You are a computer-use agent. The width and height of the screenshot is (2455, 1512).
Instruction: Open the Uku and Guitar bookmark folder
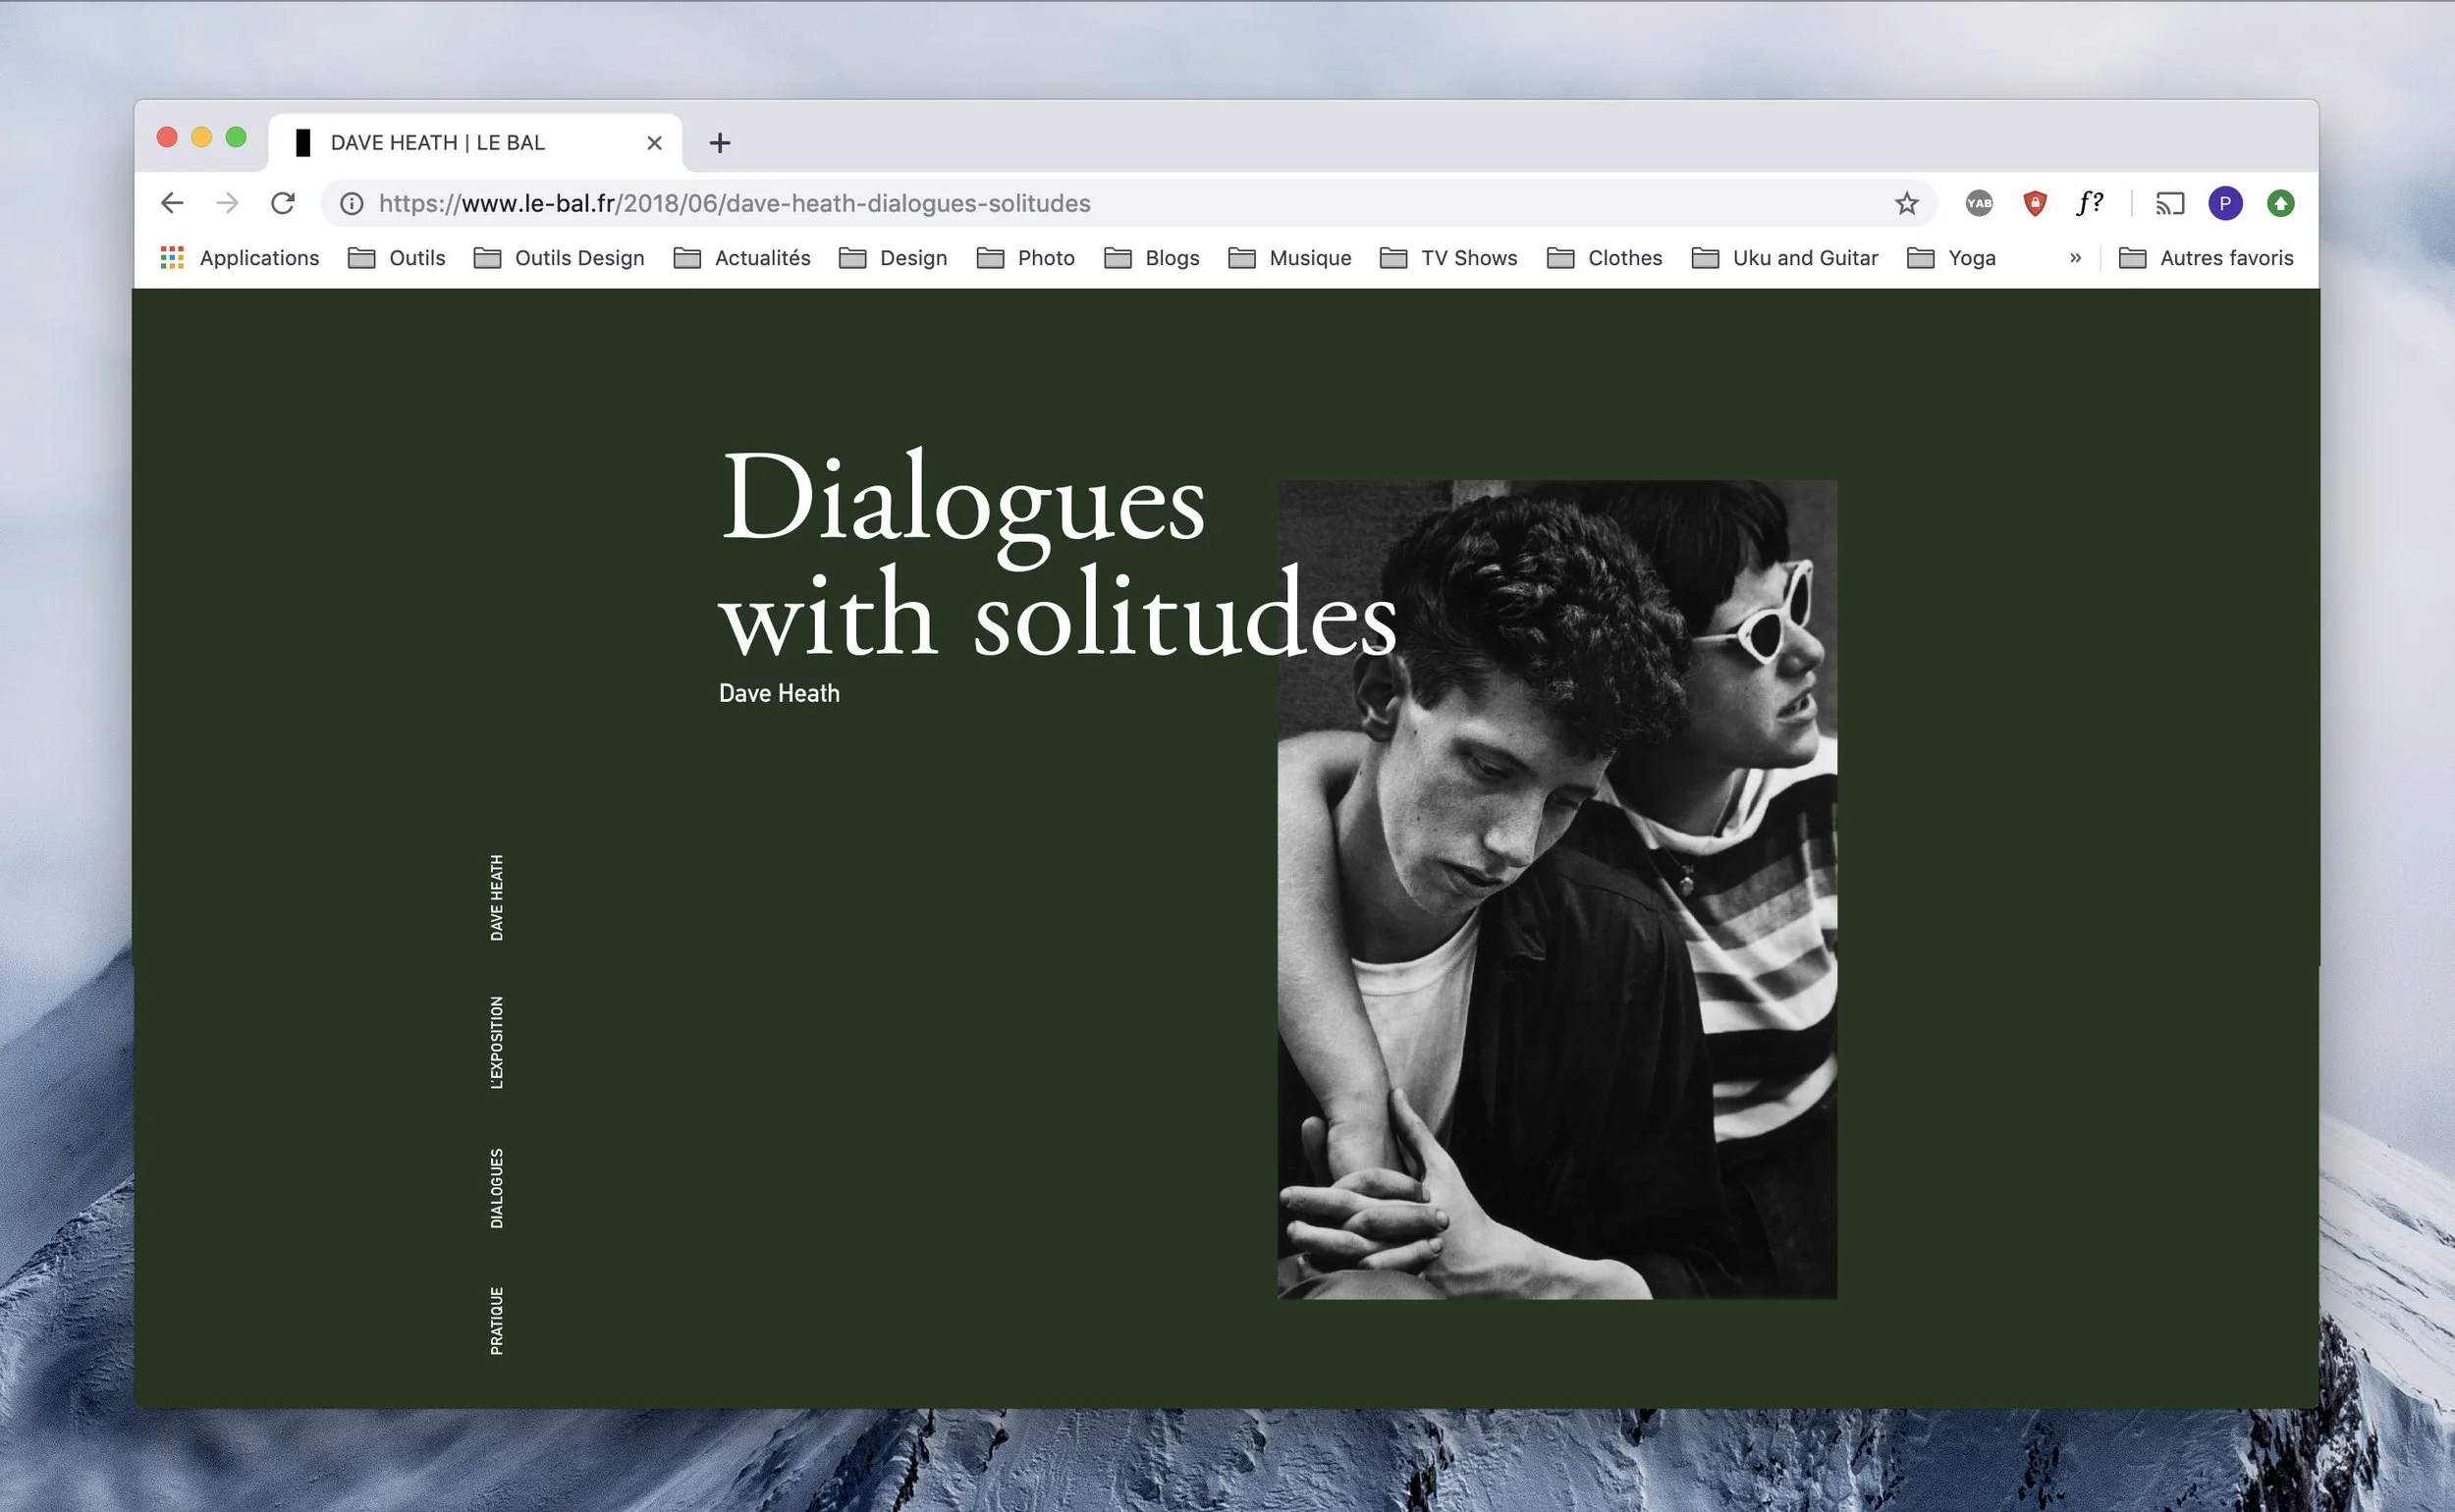1785,258
